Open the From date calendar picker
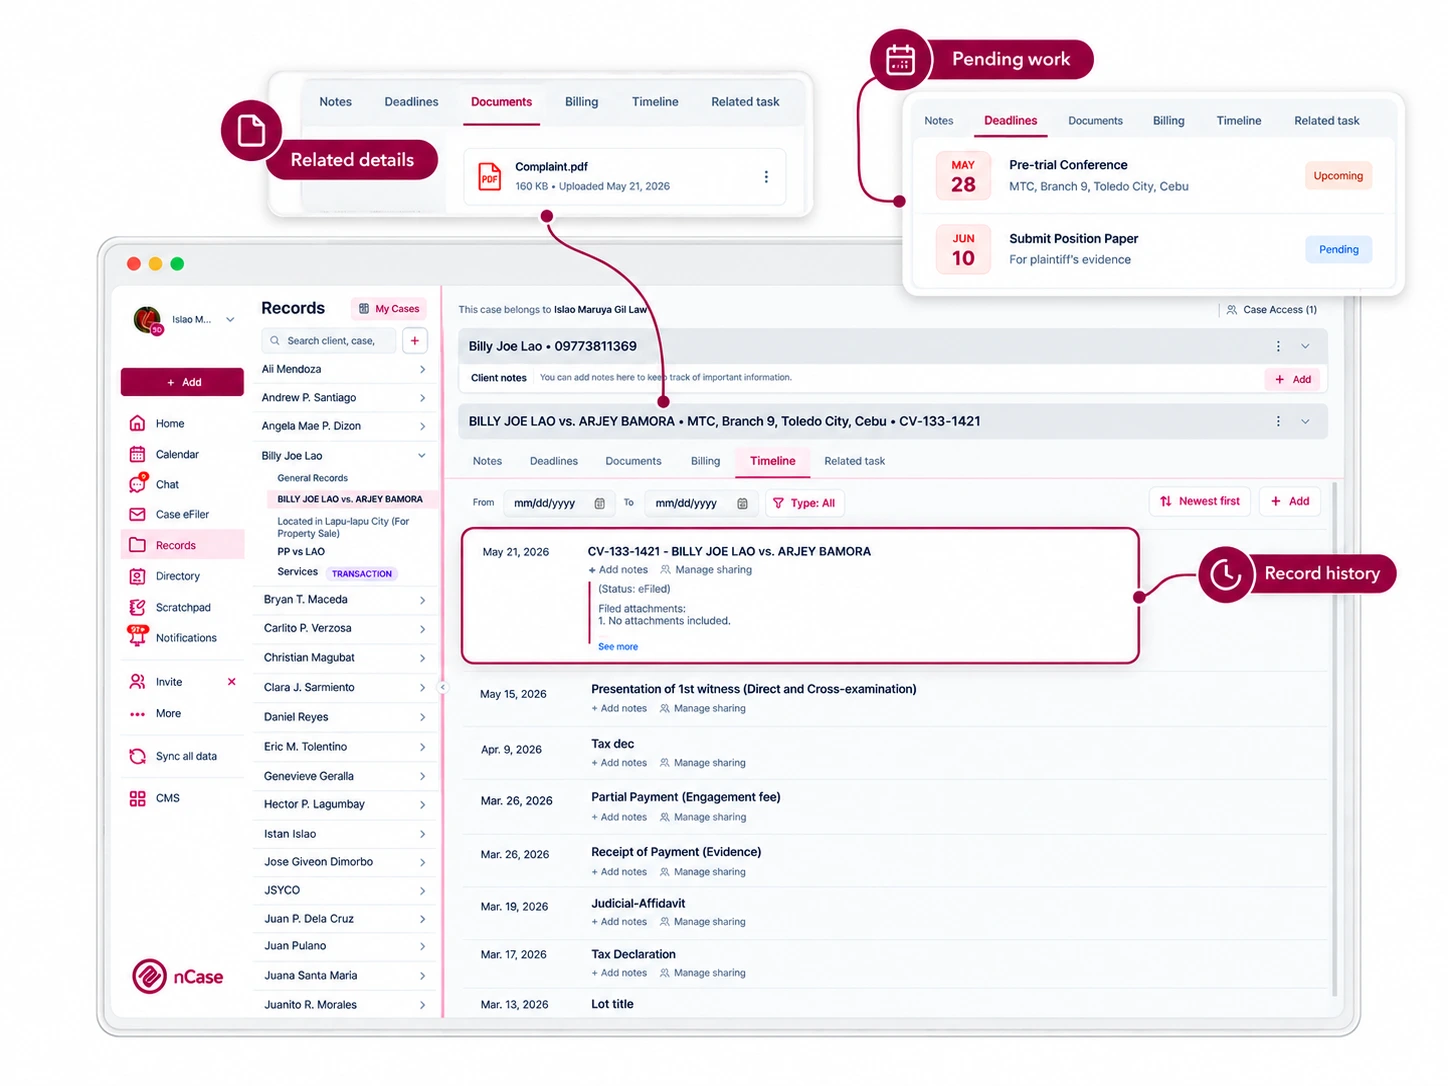Image resolution: width=1448 pixels, height=1086 pixels. [x=600, y=504]
